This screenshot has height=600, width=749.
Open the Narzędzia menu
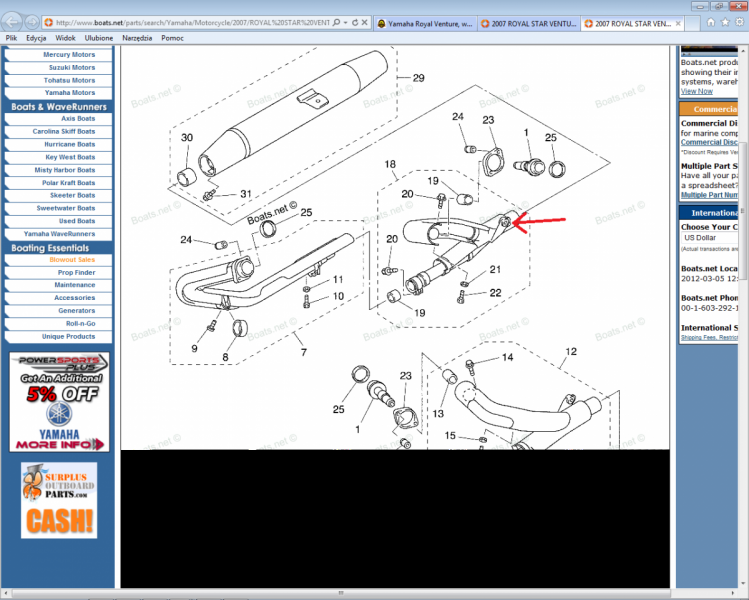pos(137,38)
